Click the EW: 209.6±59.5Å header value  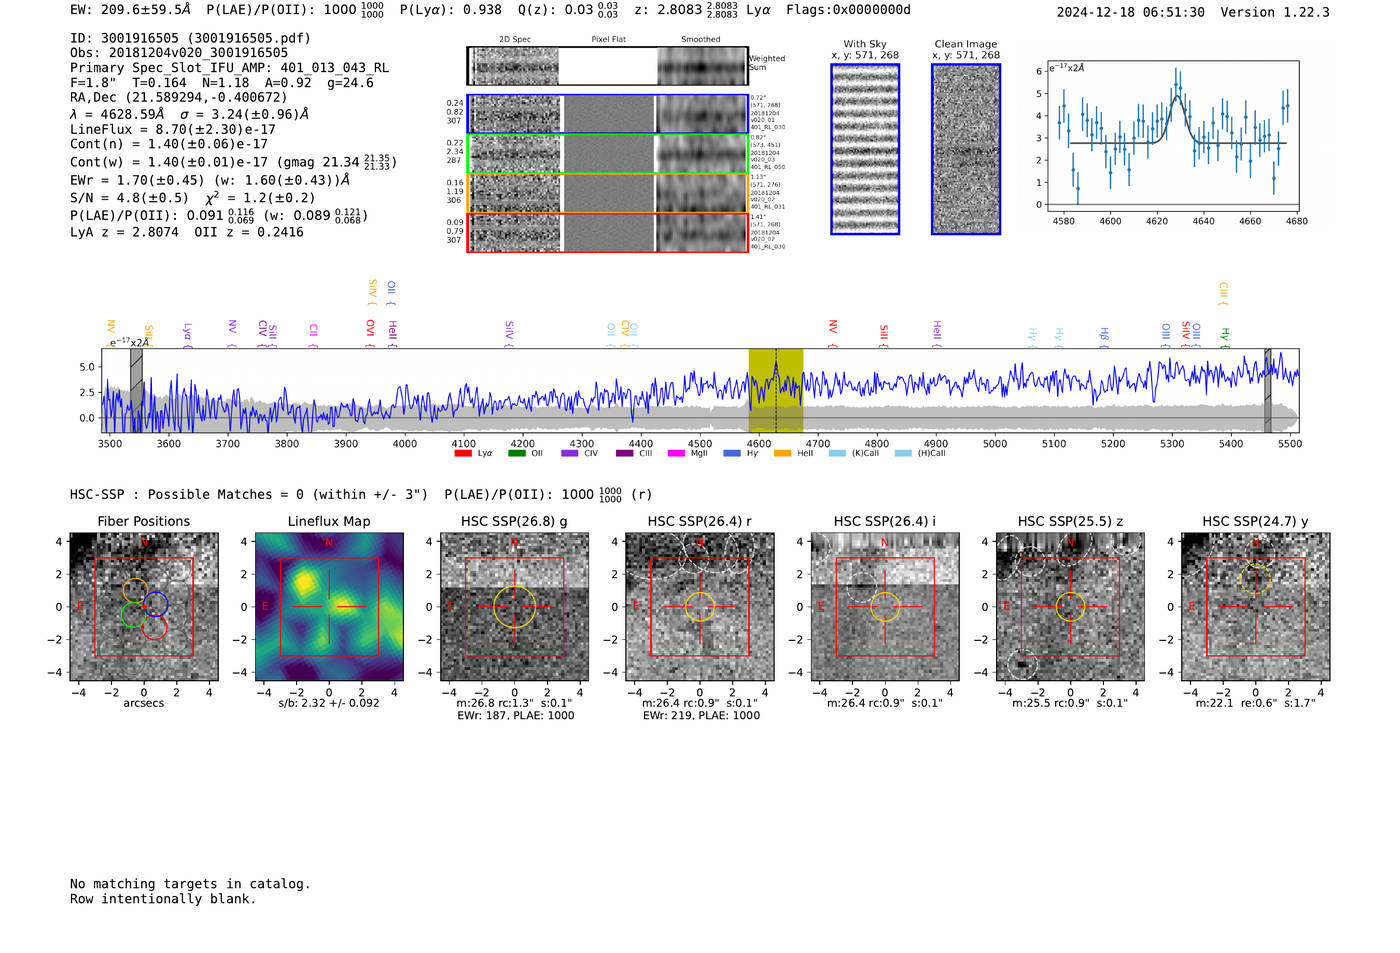pos(130,10)
